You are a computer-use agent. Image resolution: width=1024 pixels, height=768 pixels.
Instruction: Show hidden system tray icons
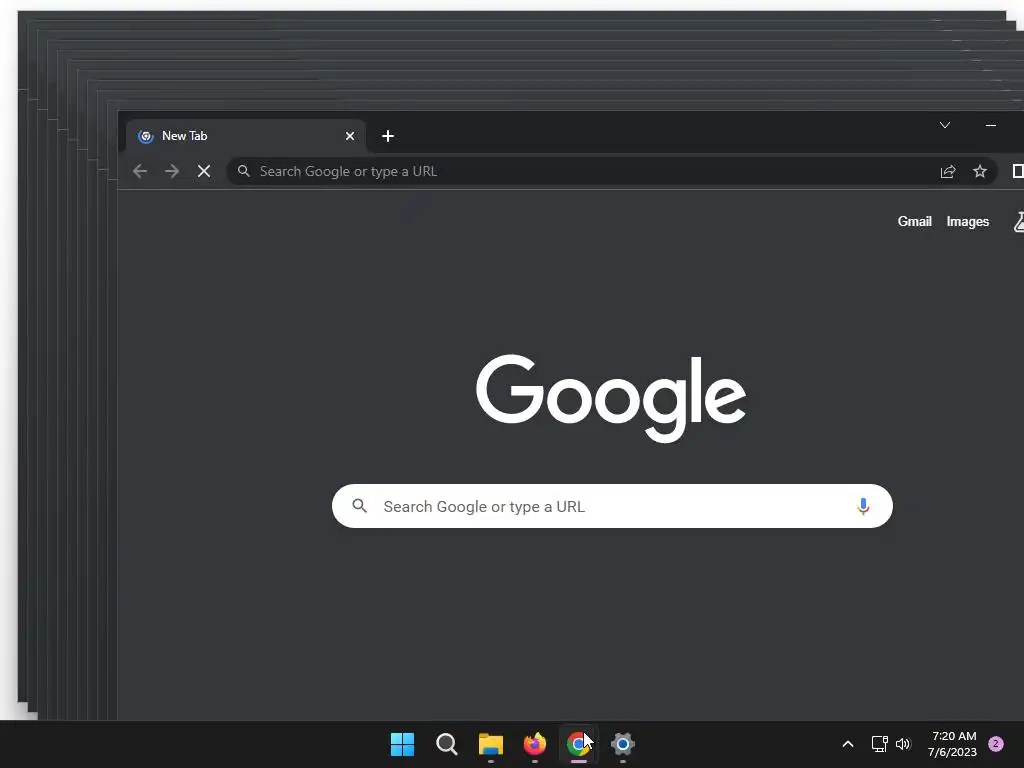(x=848, y=744)
